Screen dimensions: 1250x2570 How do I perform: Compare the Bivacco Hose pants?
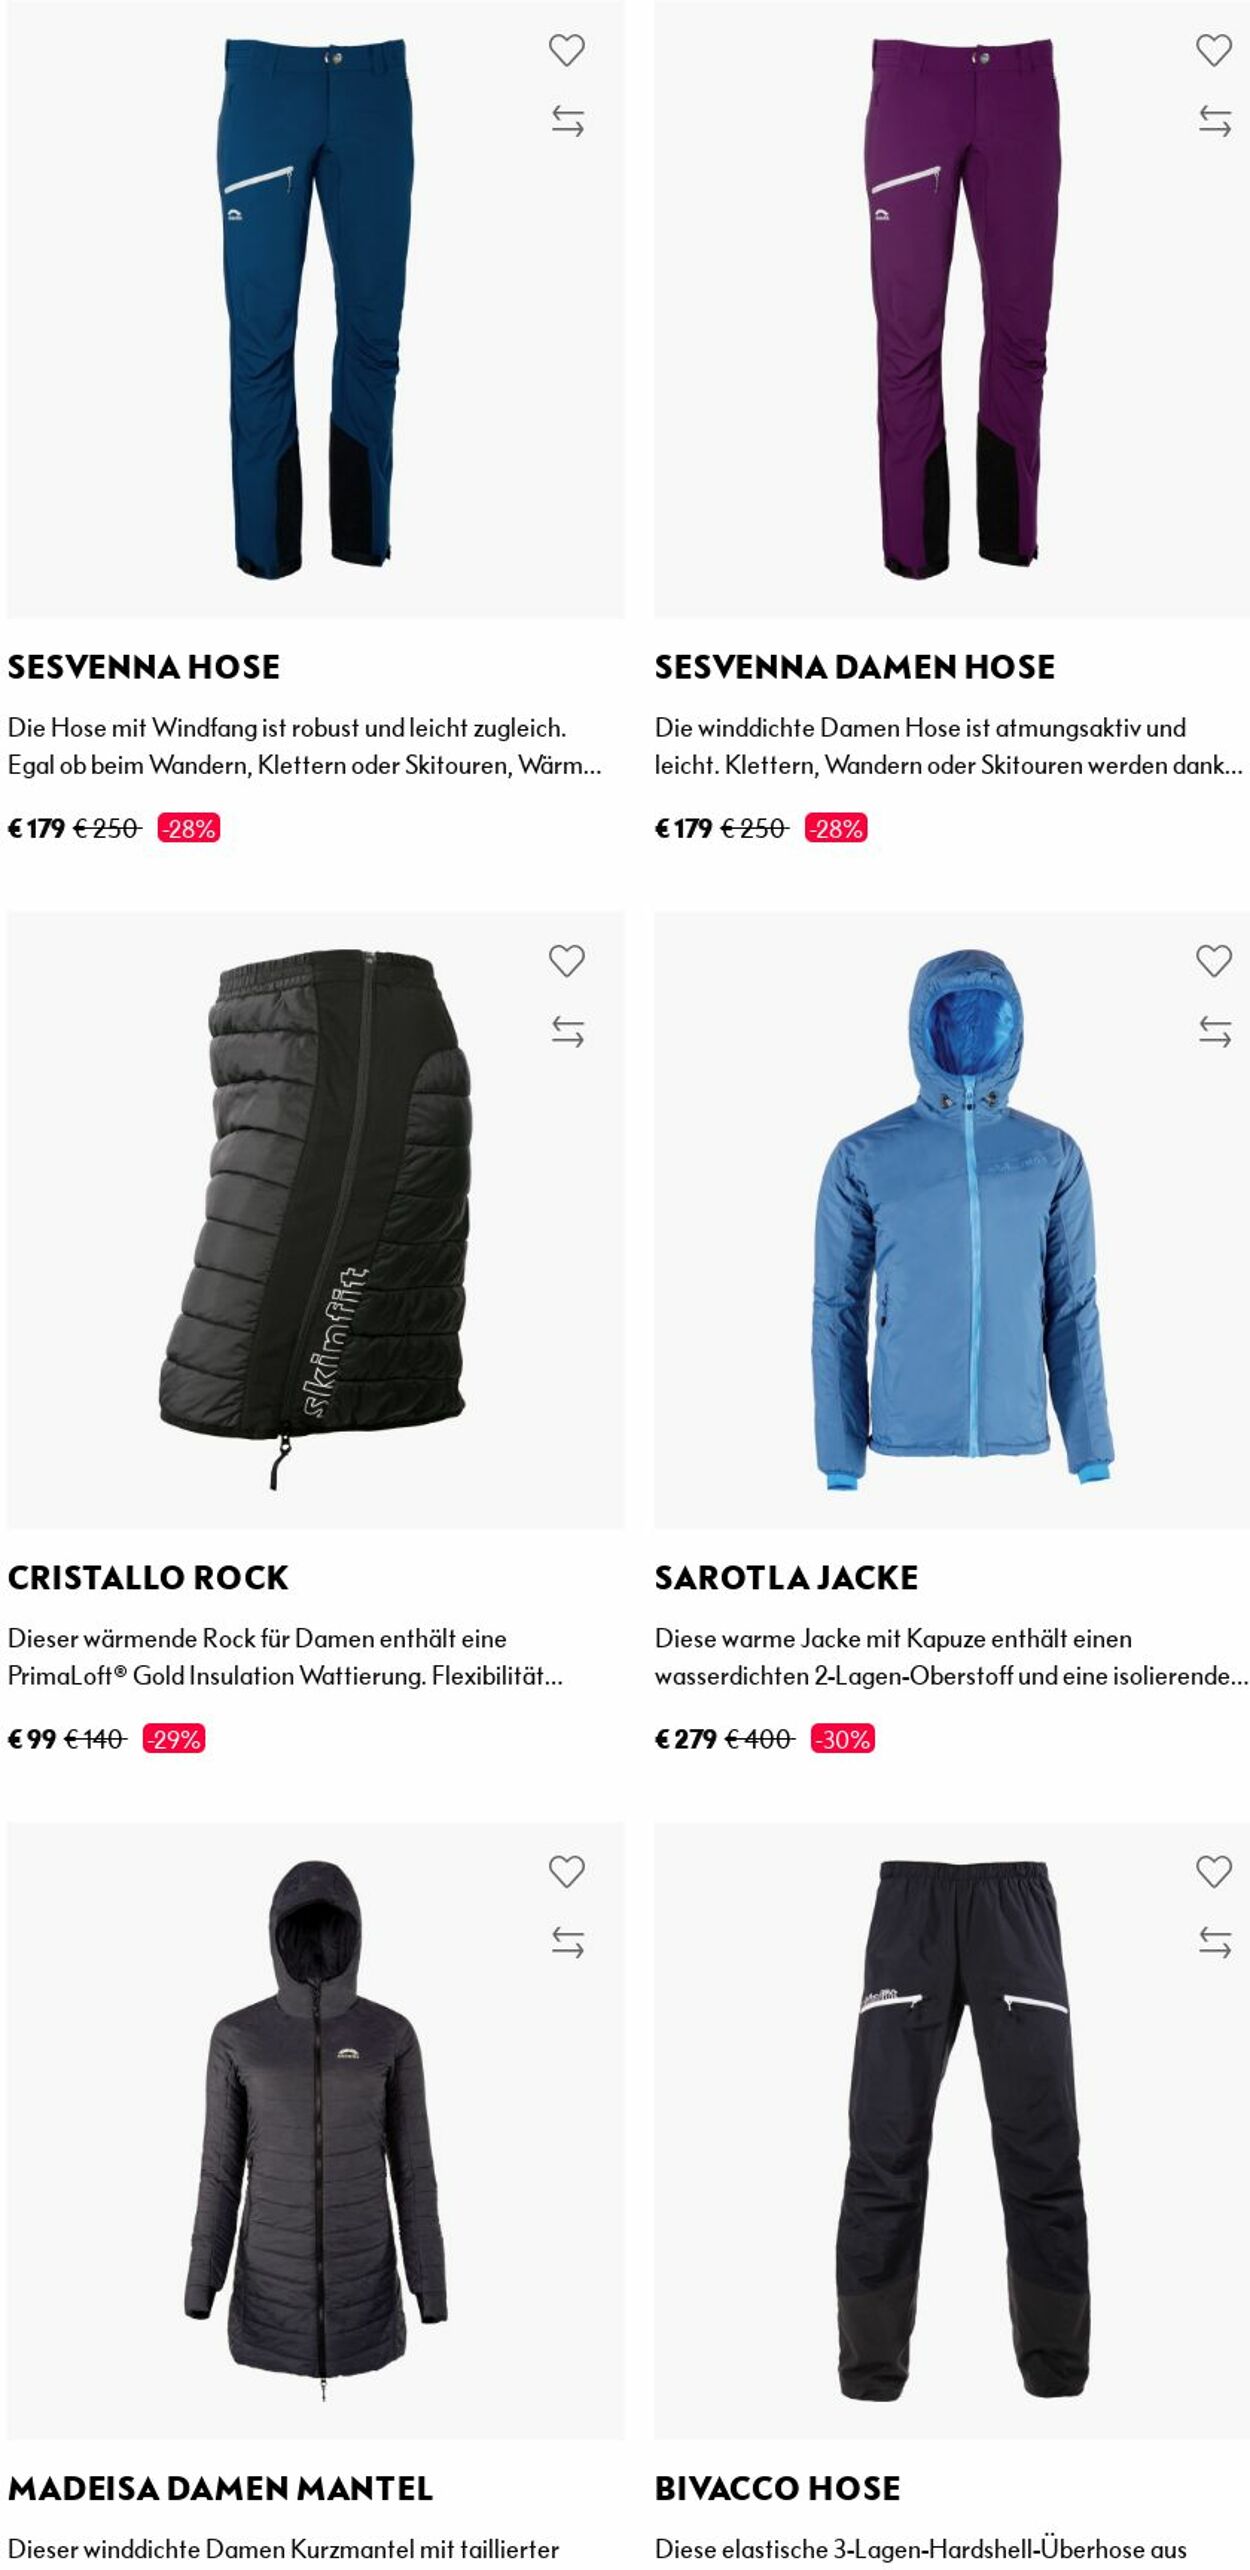1215,1943
